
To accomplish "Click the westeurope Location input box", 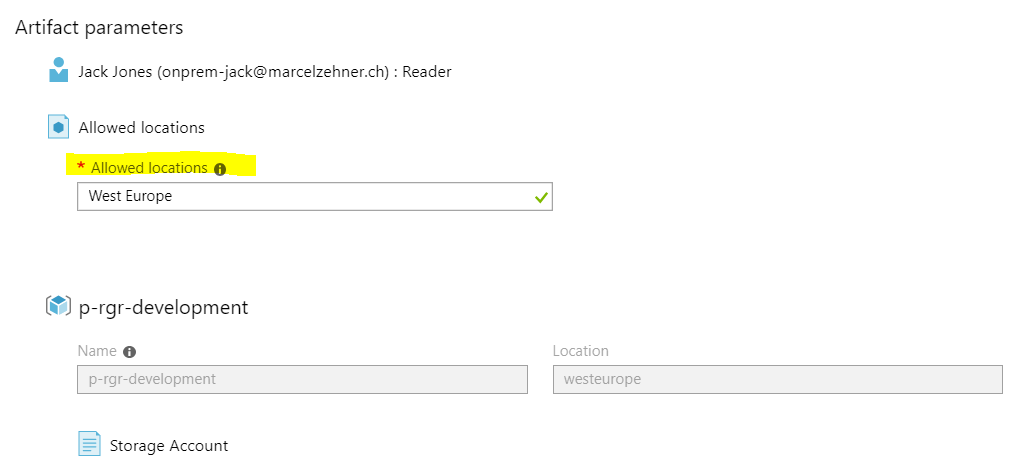I will coord(777,379).
